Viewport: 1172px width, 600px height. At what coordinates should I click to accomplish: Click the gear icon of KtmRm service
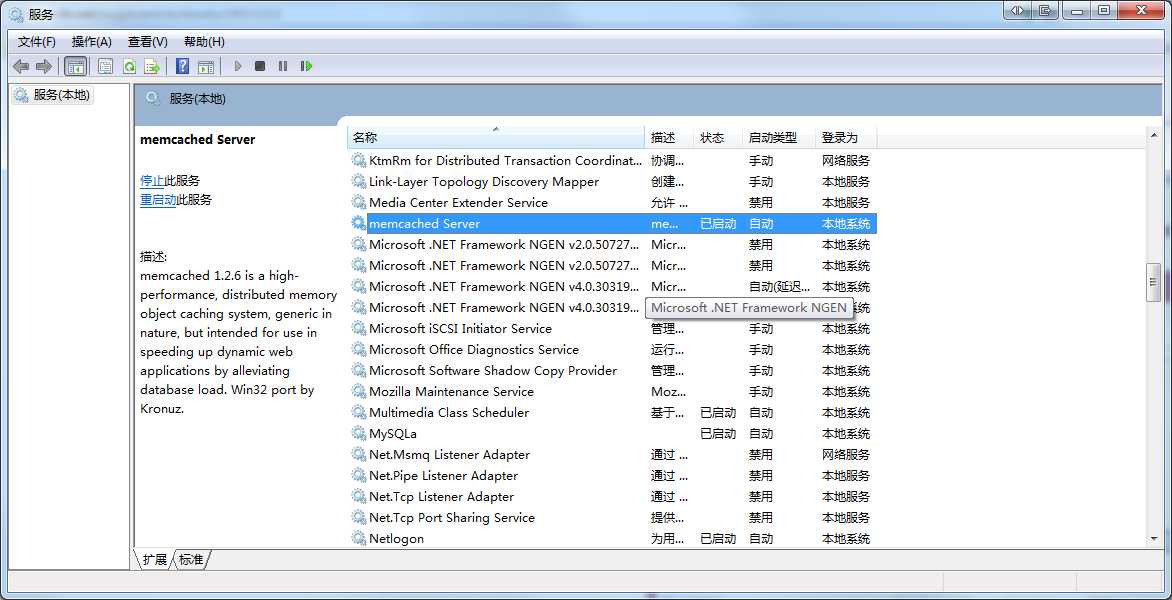(x=359, y=161)
